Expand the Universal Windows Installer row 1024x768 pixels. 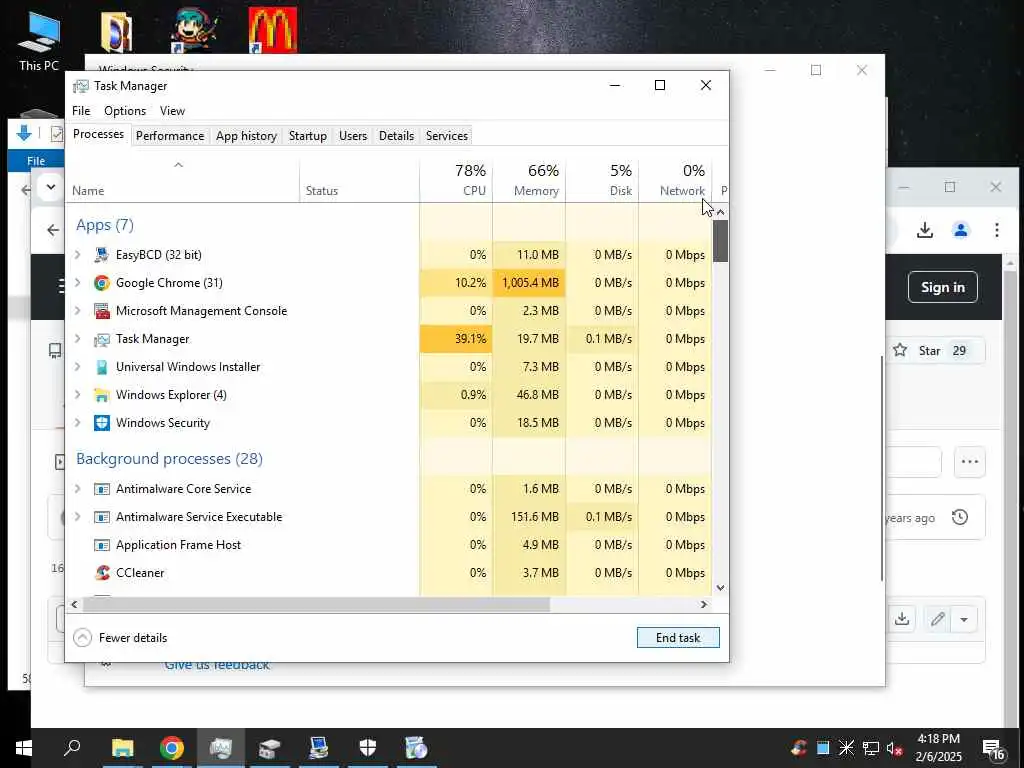point(78,367)
